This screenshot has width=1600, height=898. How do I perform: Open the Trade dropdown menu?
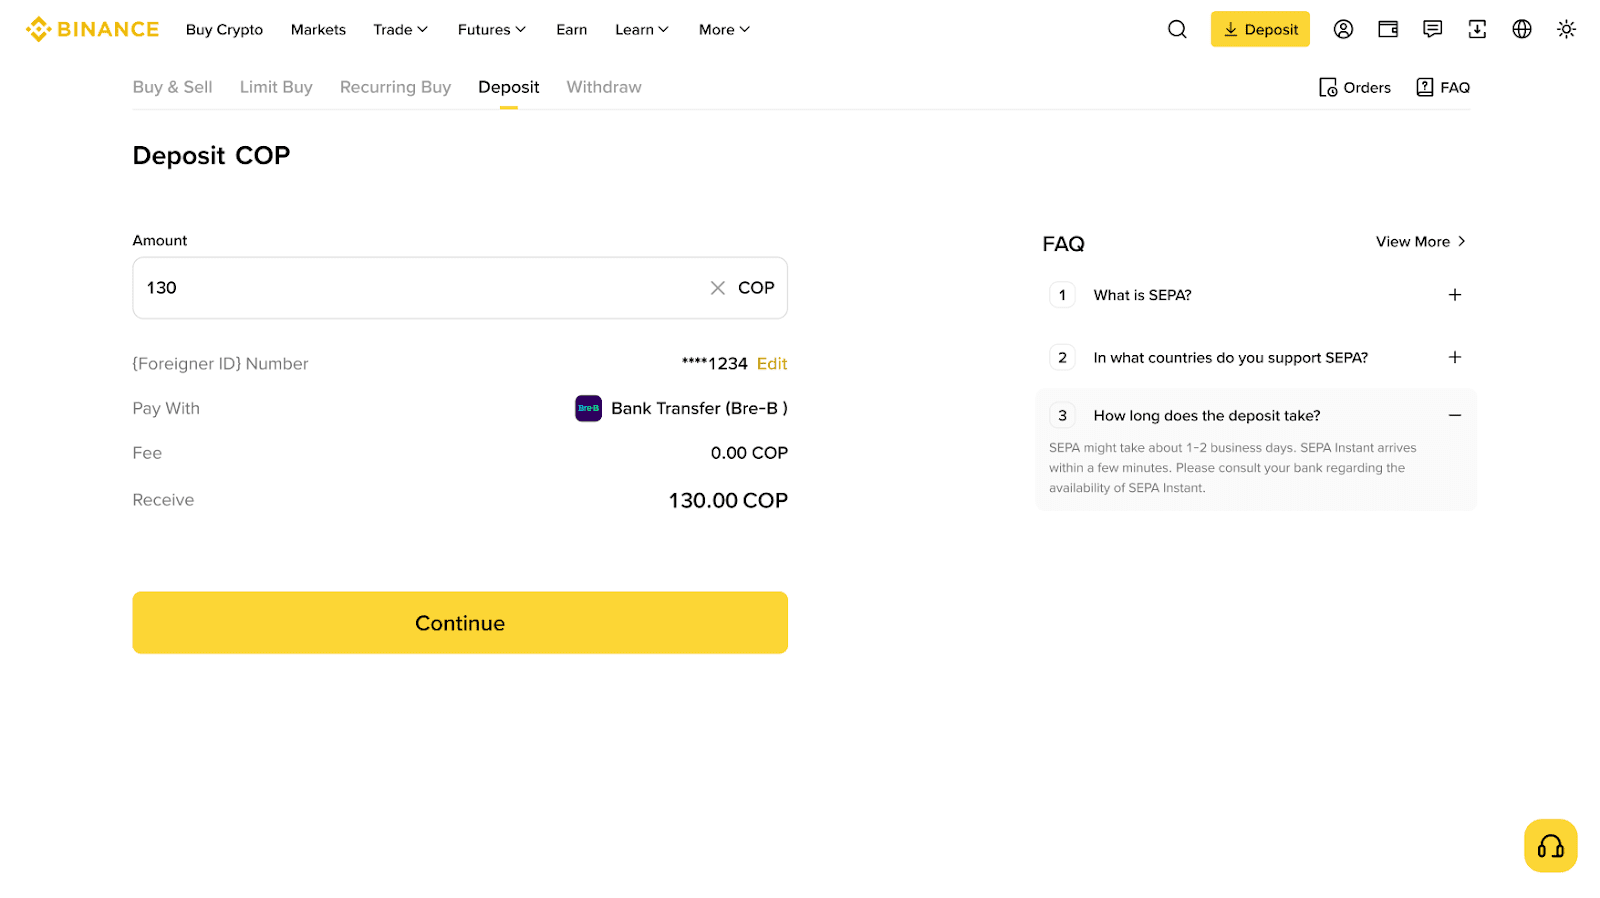(x=400, y=30)
